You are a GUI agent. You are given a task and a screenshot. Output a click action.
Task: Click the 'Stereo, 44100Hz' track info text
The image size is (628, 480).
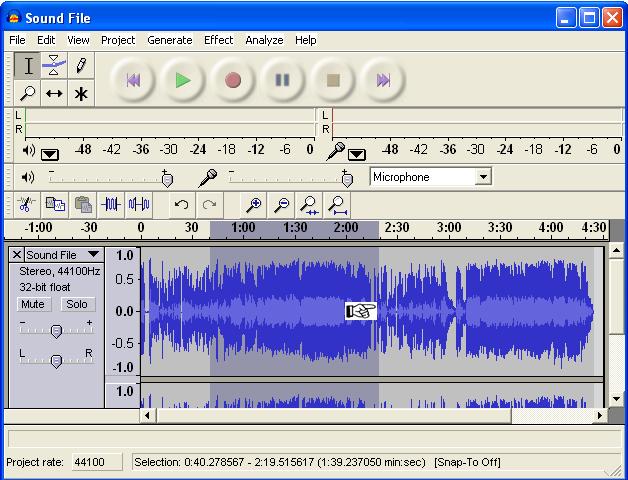coord(60,271)
